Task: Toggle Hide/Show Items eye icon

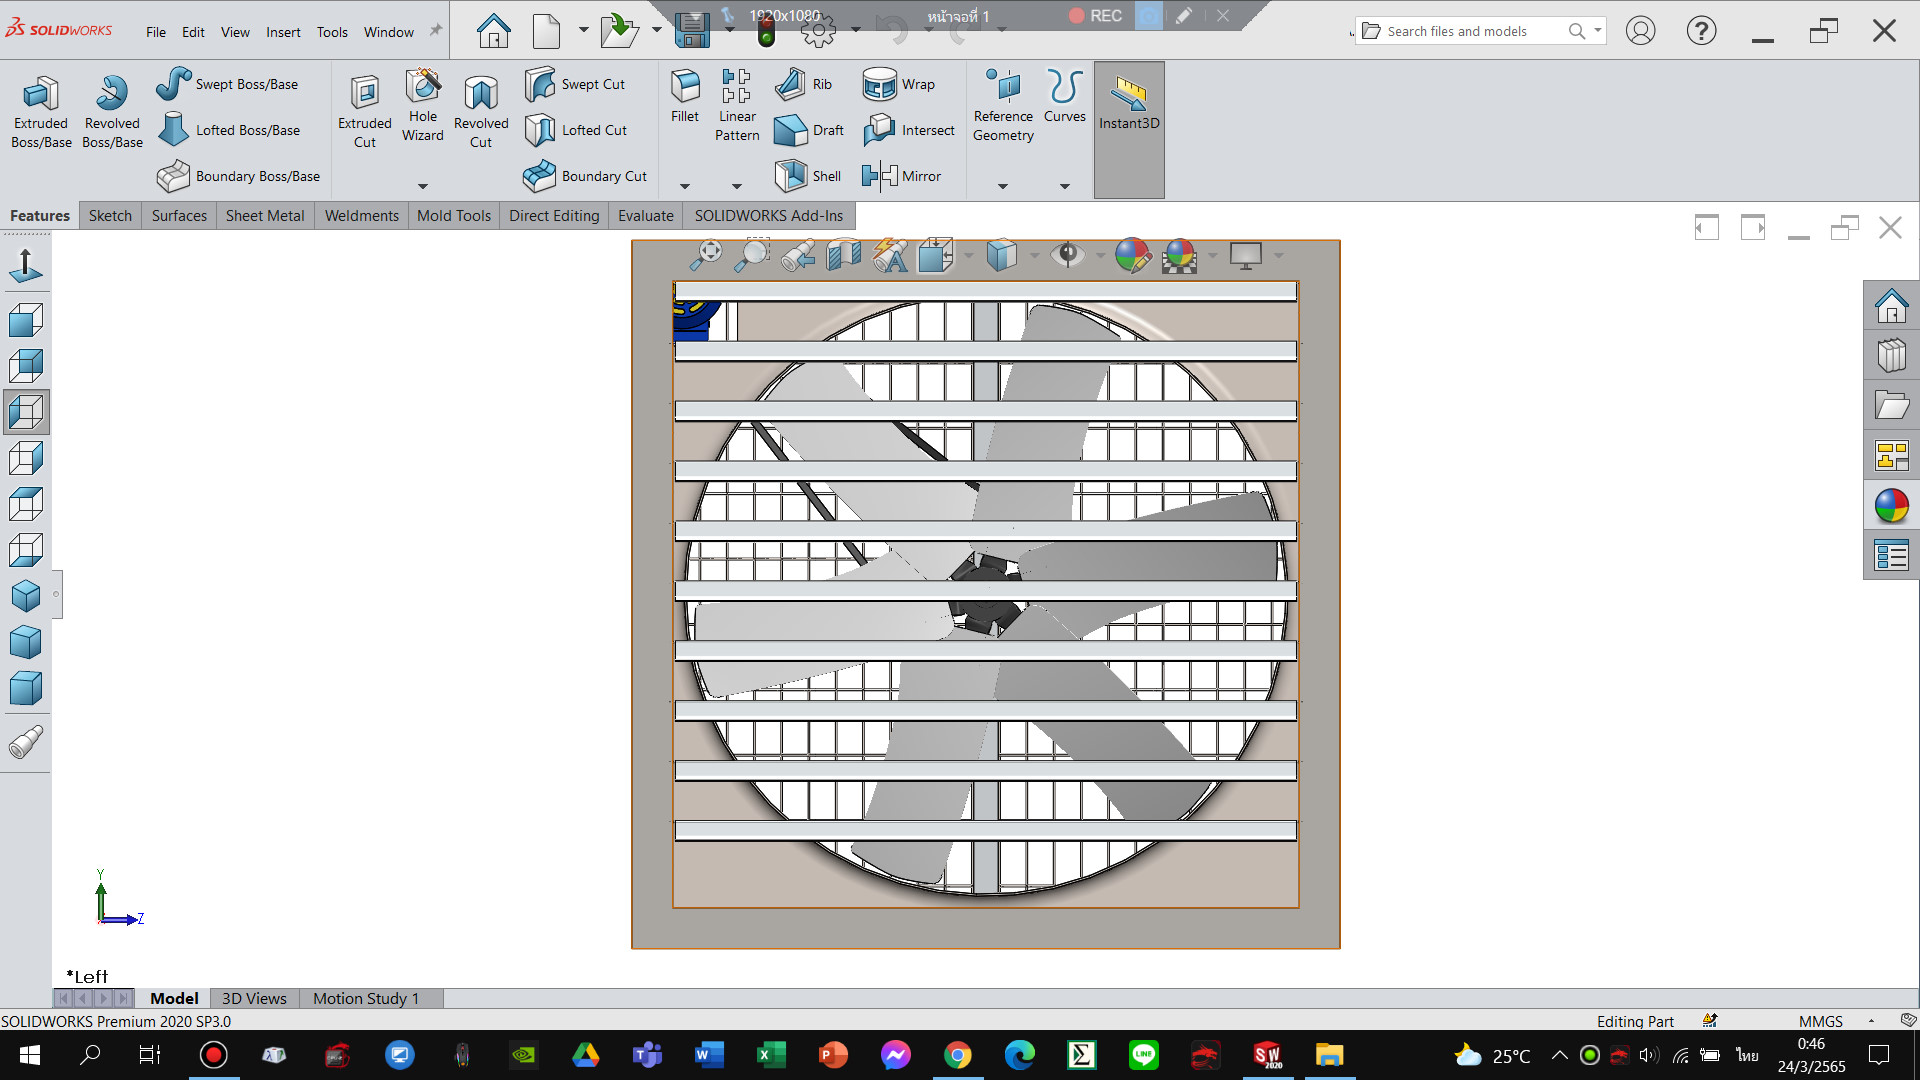Action: (1067, 255)
